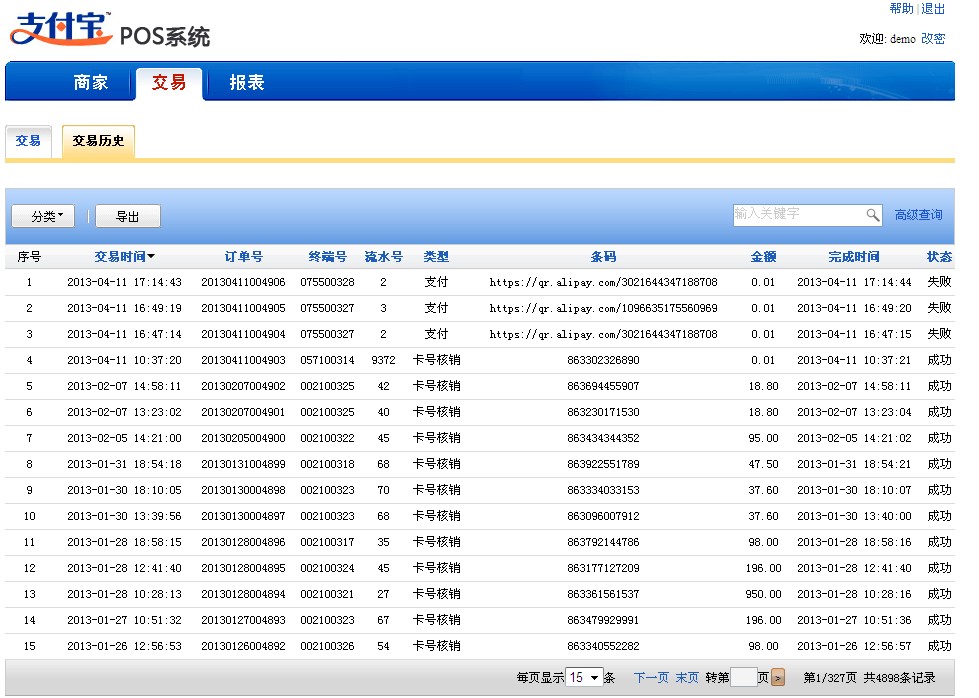Click the page number input box
Image resolution: width=979 pixels, height=698 pixels.
[744, 677]
